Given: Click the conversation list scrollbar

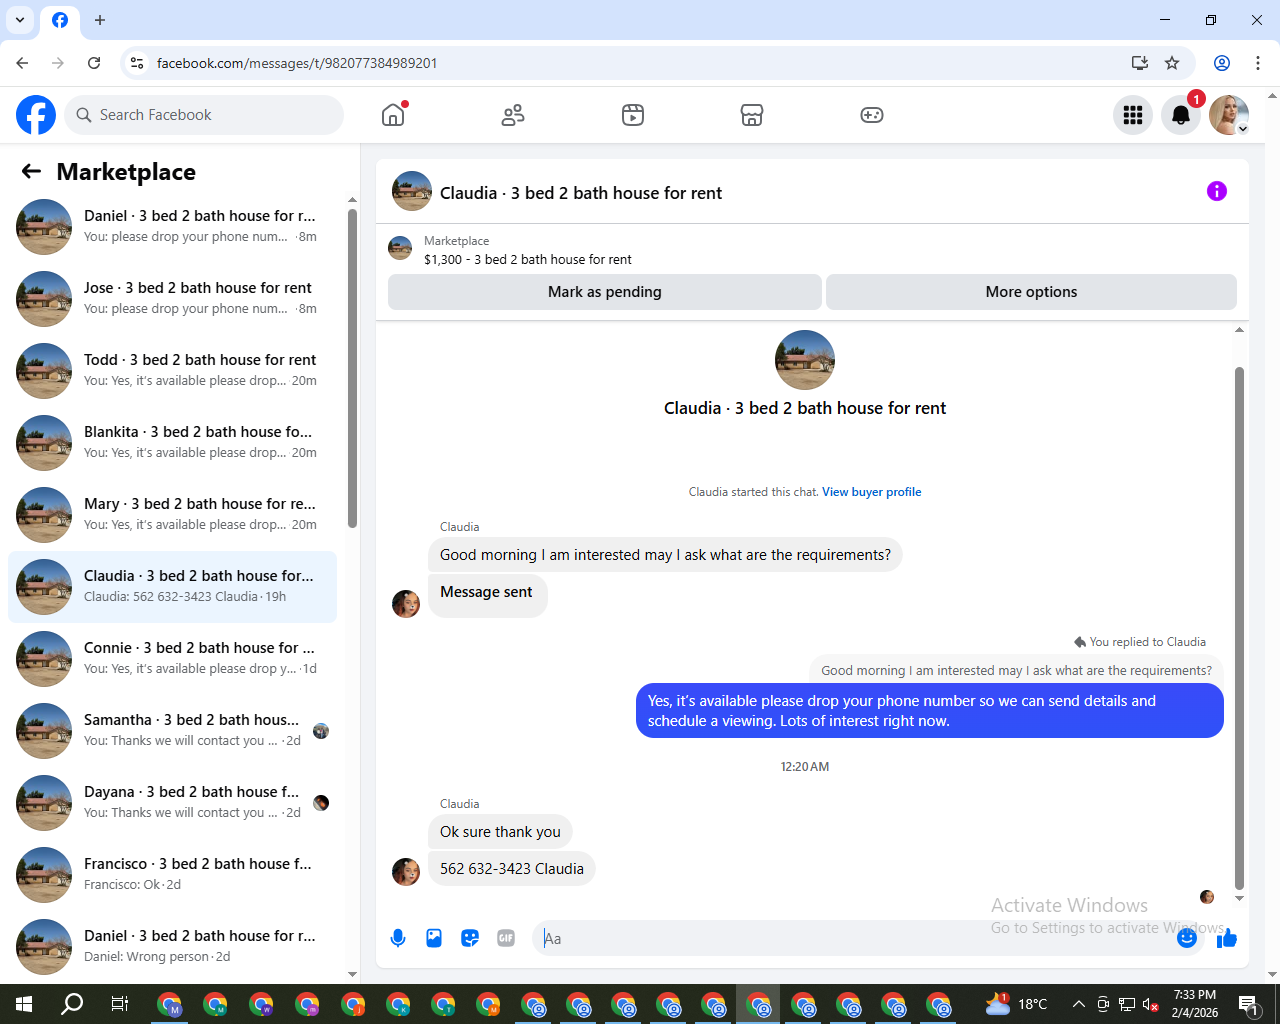Looking at the screenshot, I should coord(352,368).
